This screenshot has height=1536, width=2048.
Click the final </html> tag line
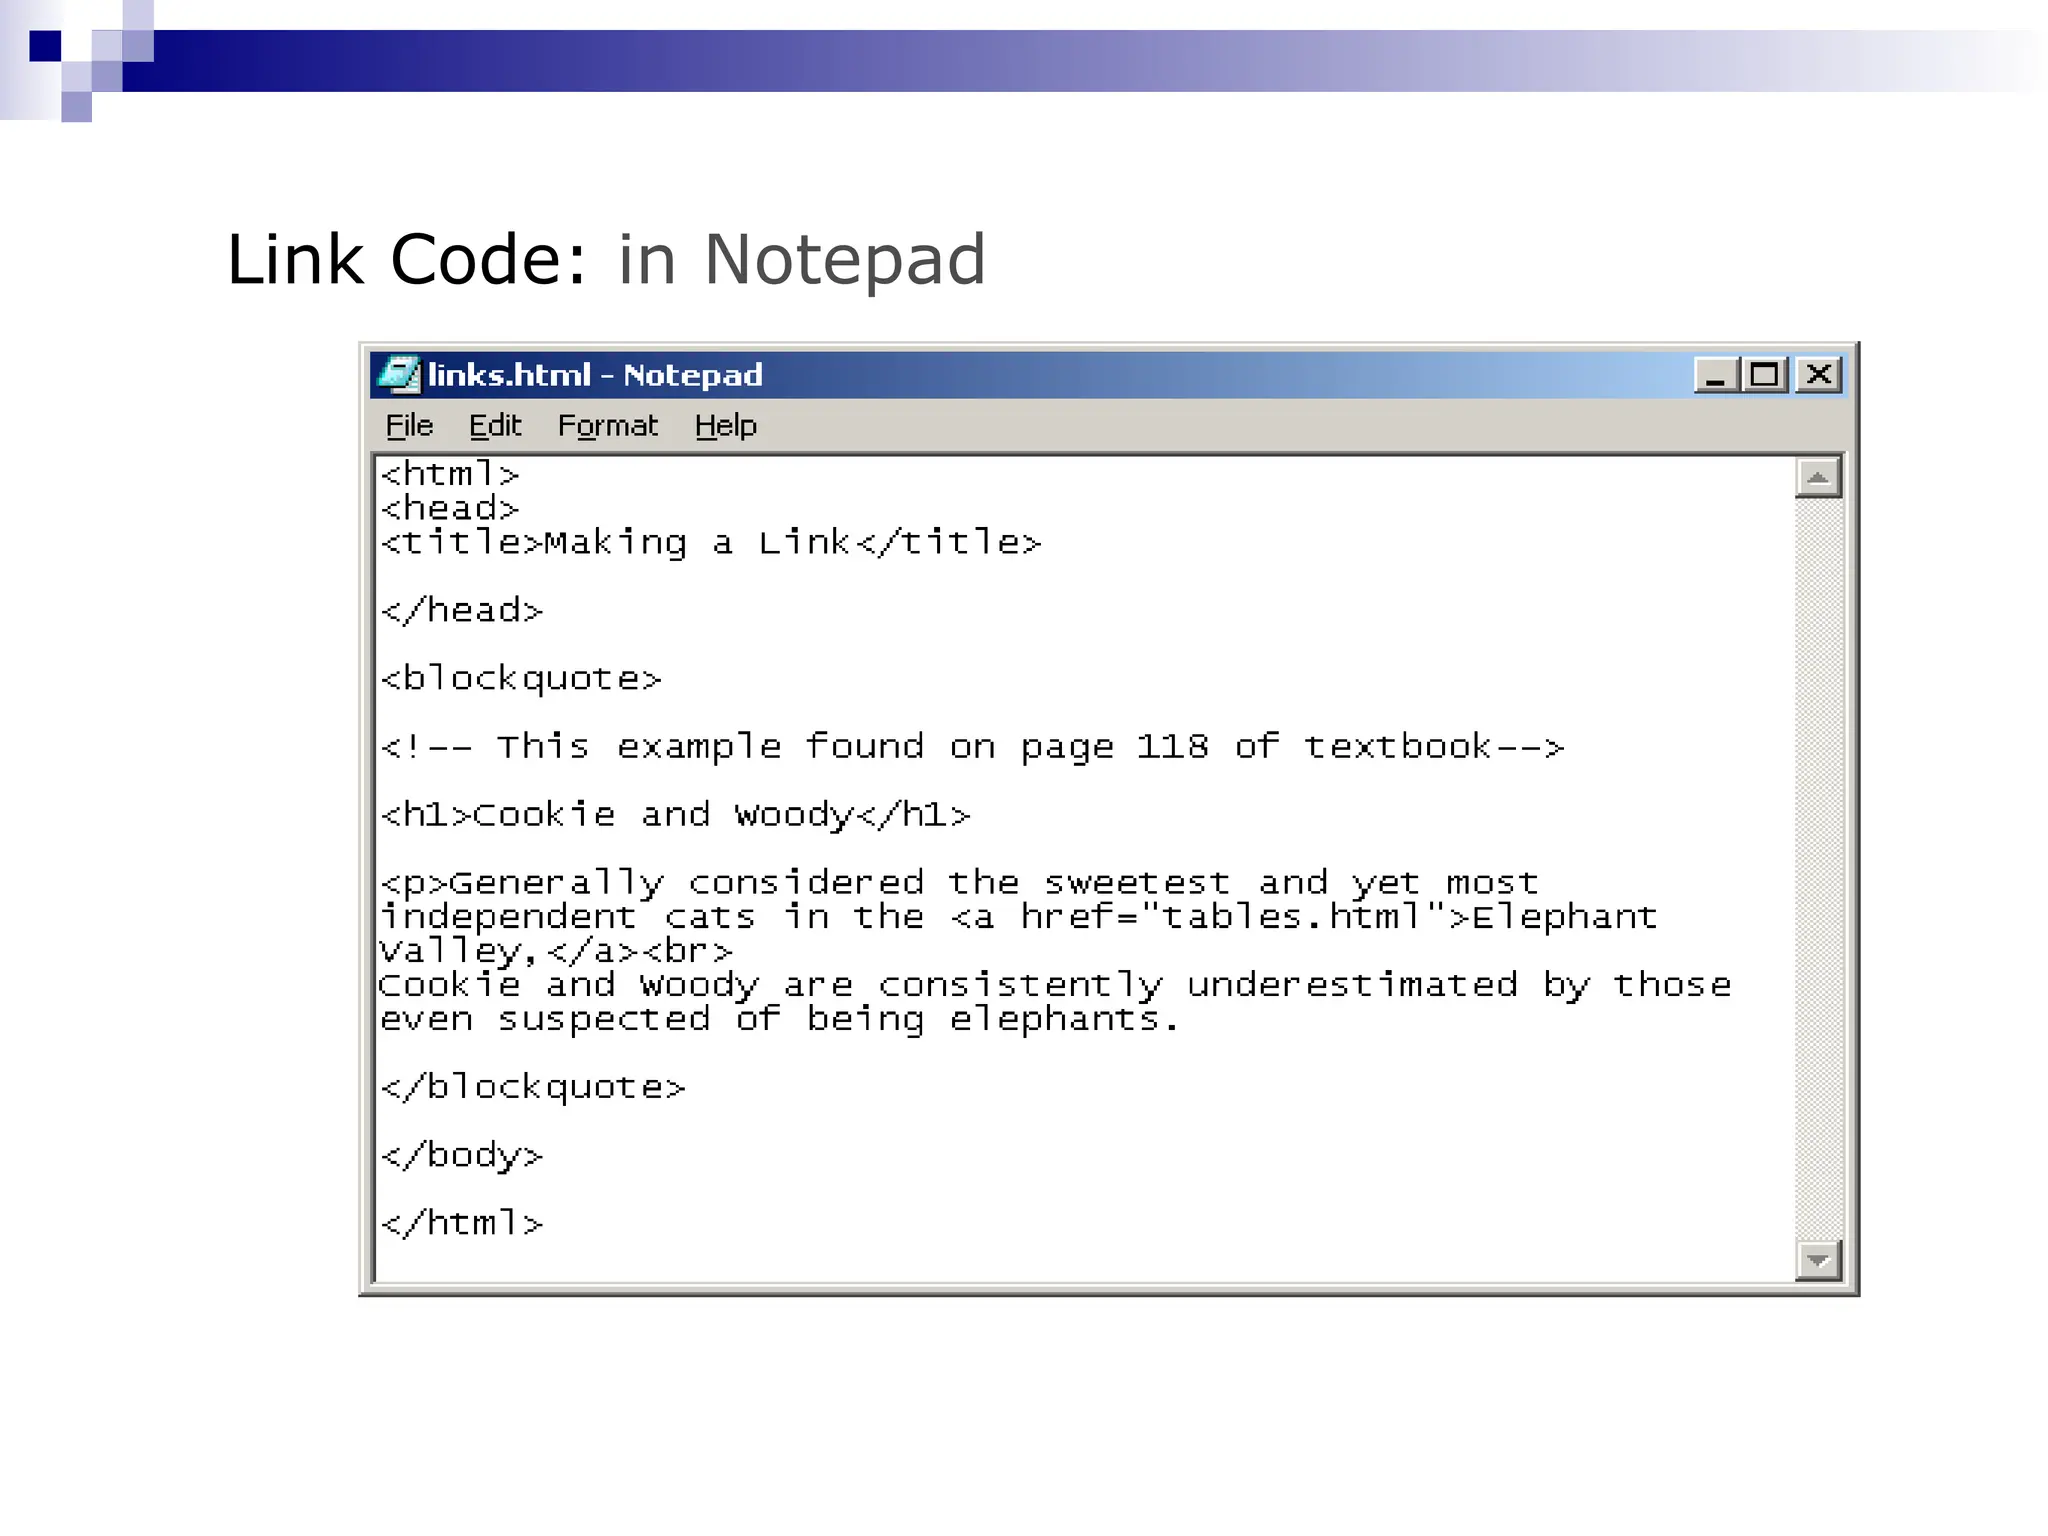tap(461, 1224)
